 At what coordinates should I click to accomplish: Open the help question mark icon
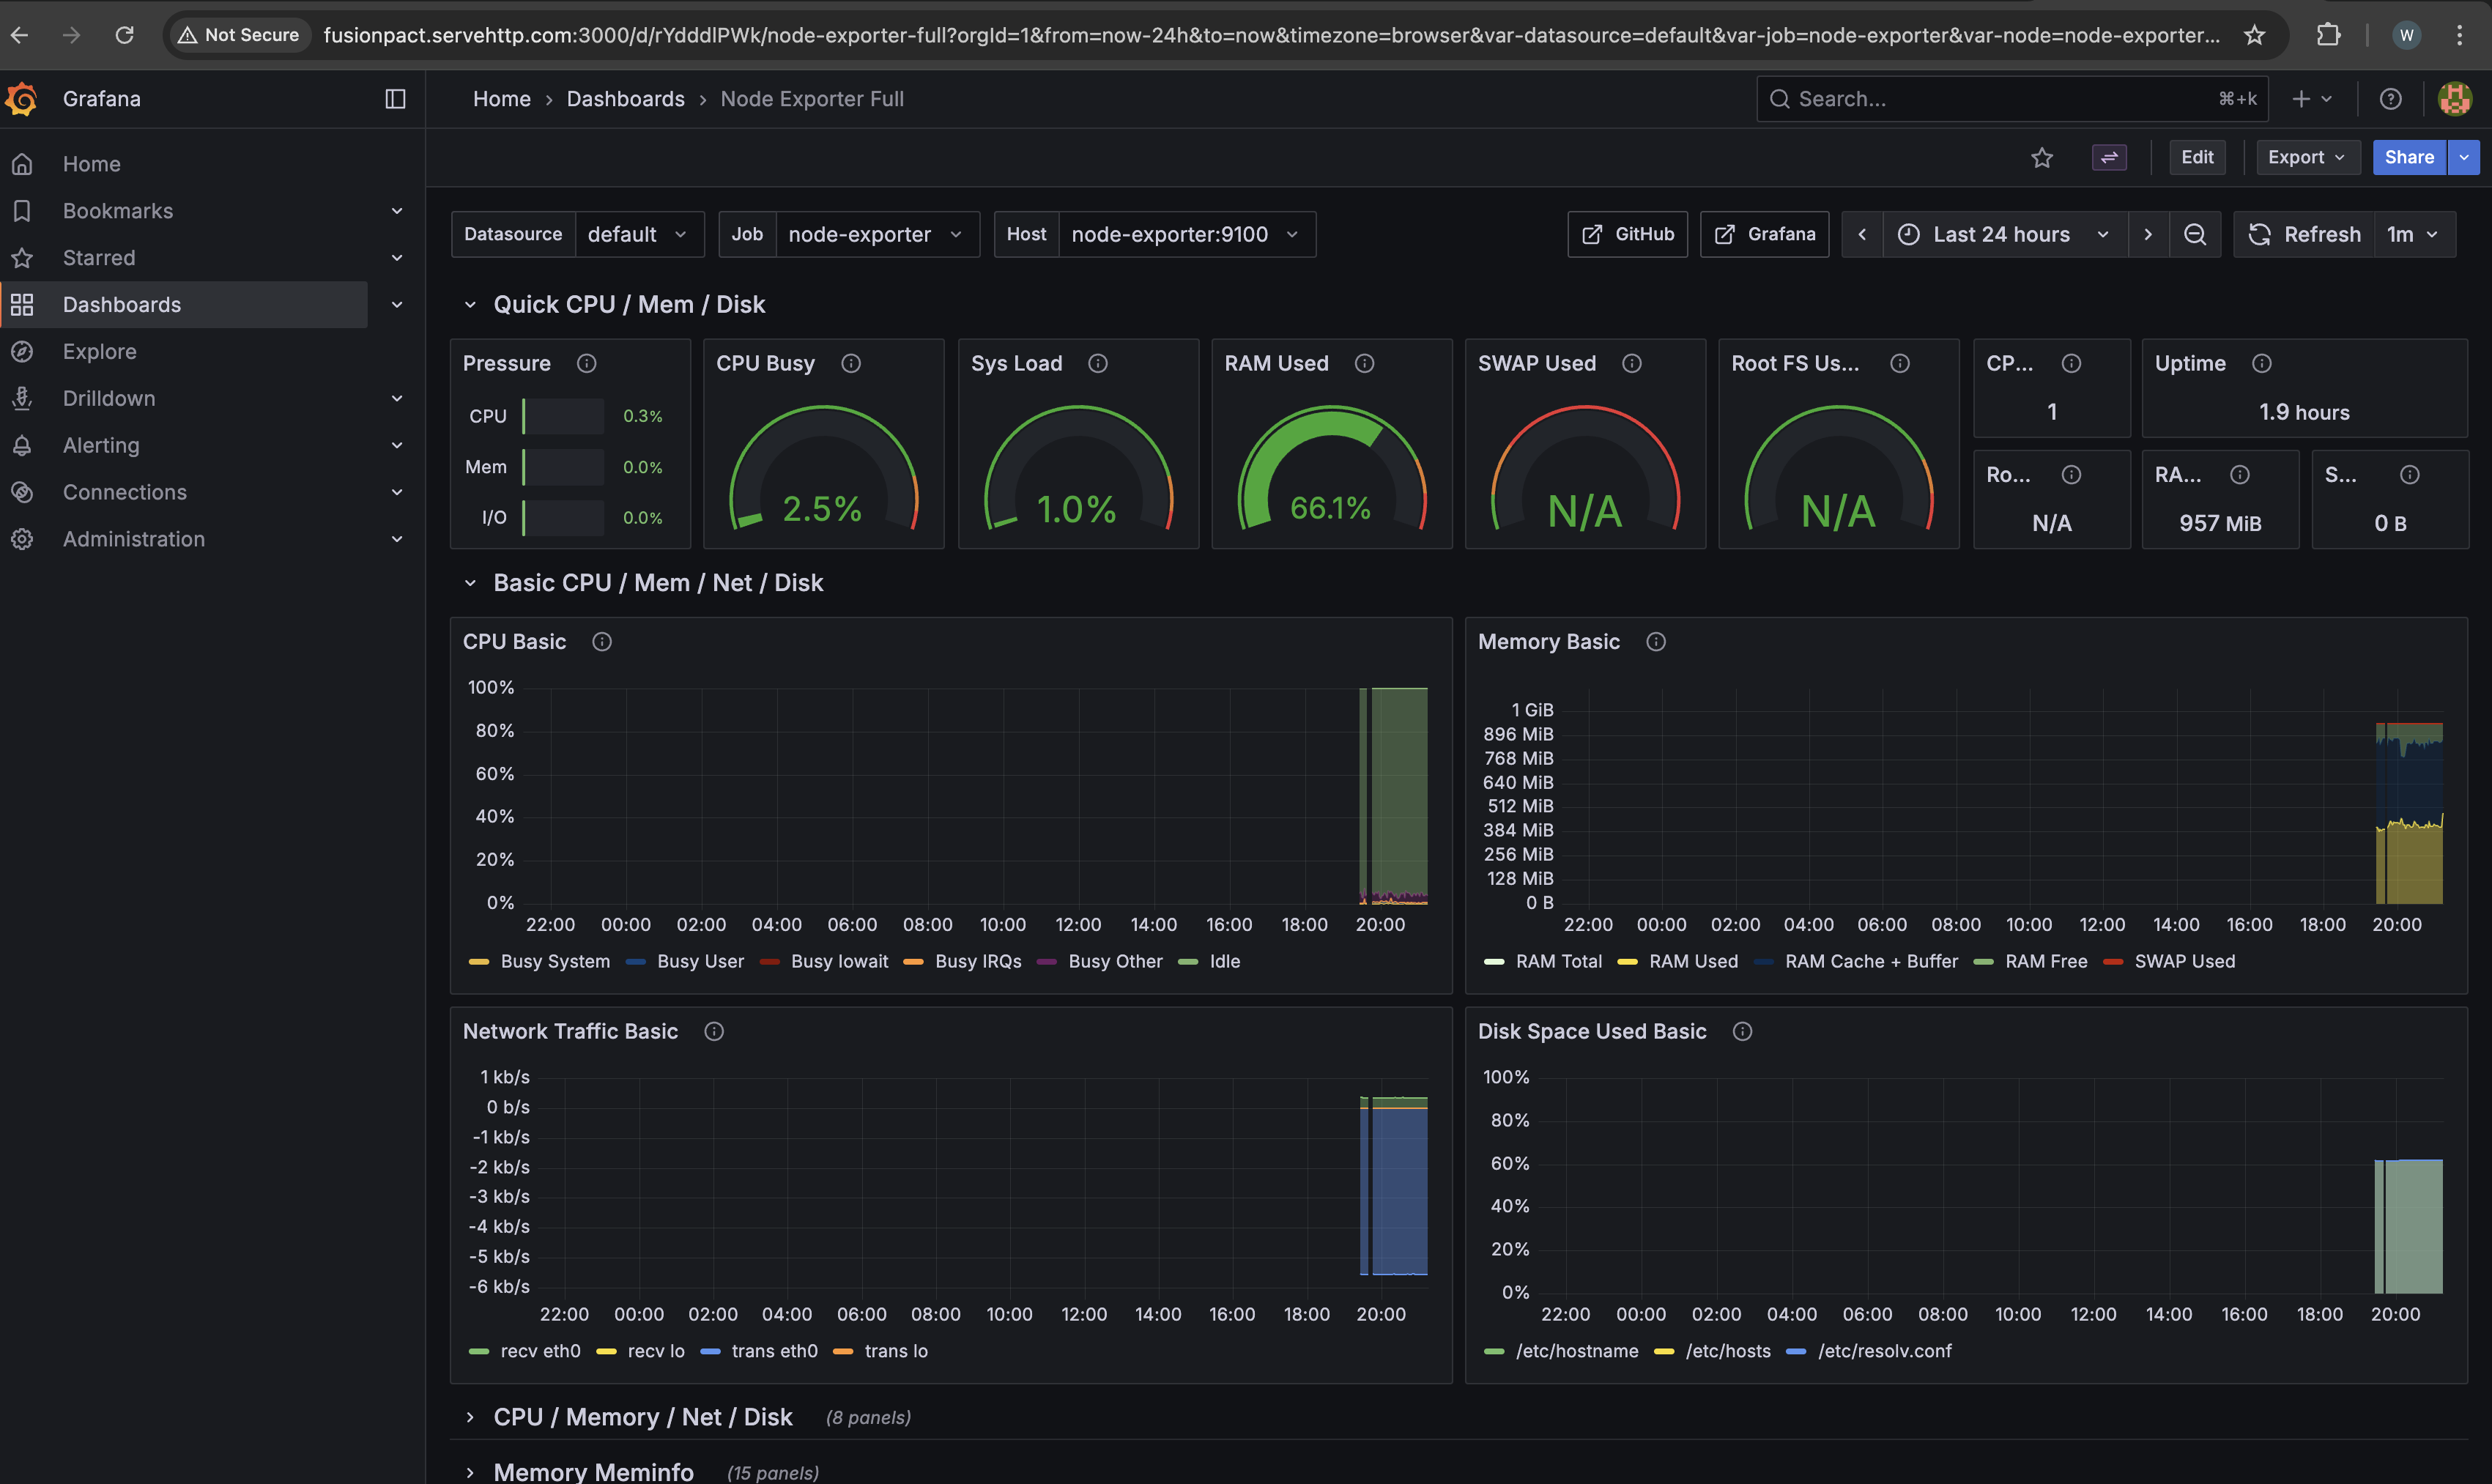tap(2390, 99)
